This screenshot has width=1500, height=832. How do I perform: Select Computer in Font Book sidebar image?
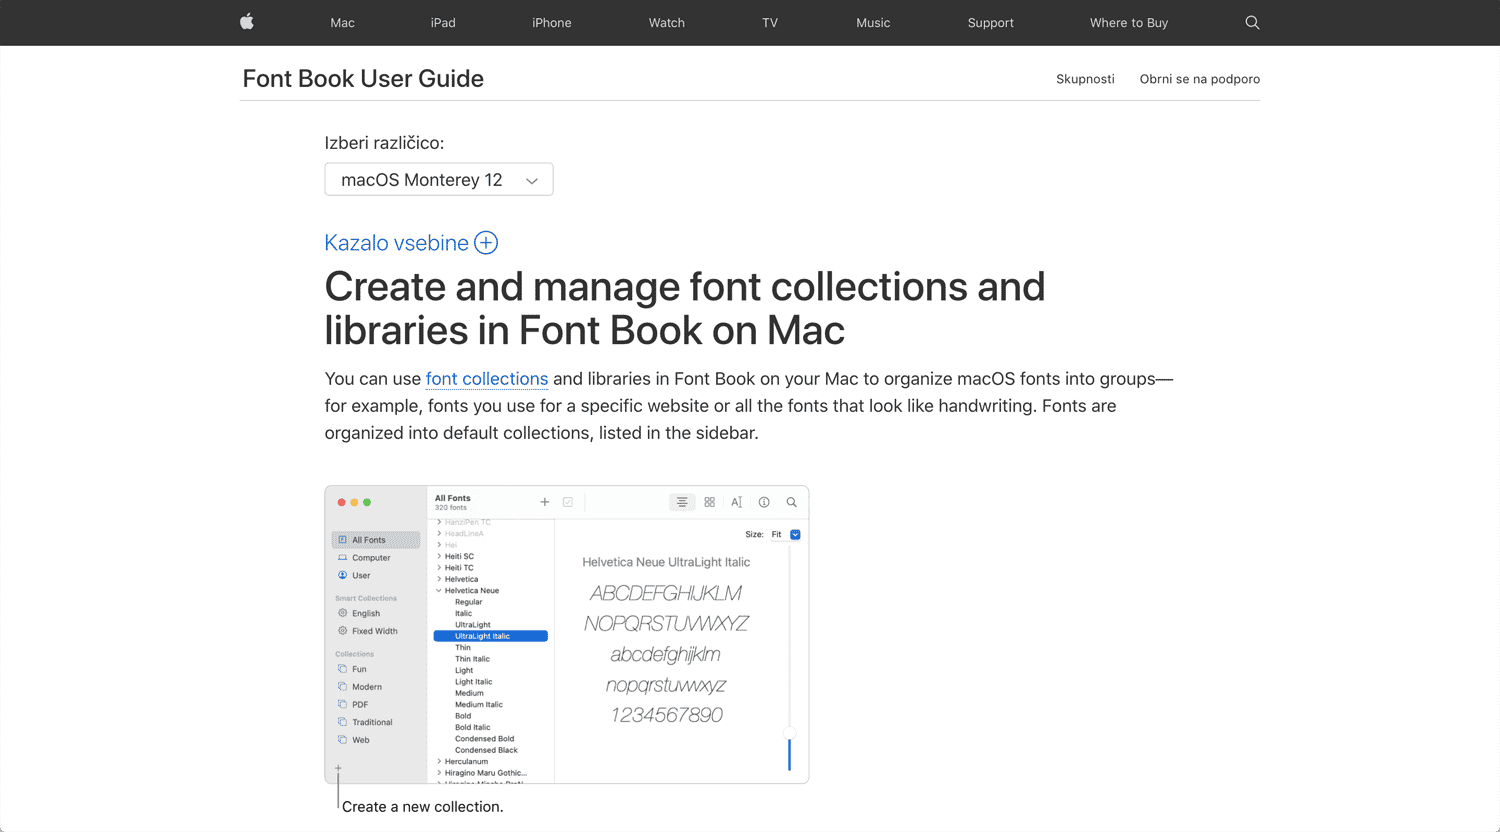pyautogui.click(x=371, y=558)
